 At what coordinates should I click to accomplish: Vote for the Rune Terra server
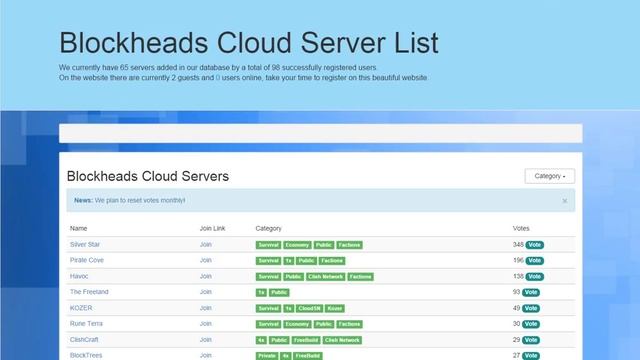pos(531,324)
